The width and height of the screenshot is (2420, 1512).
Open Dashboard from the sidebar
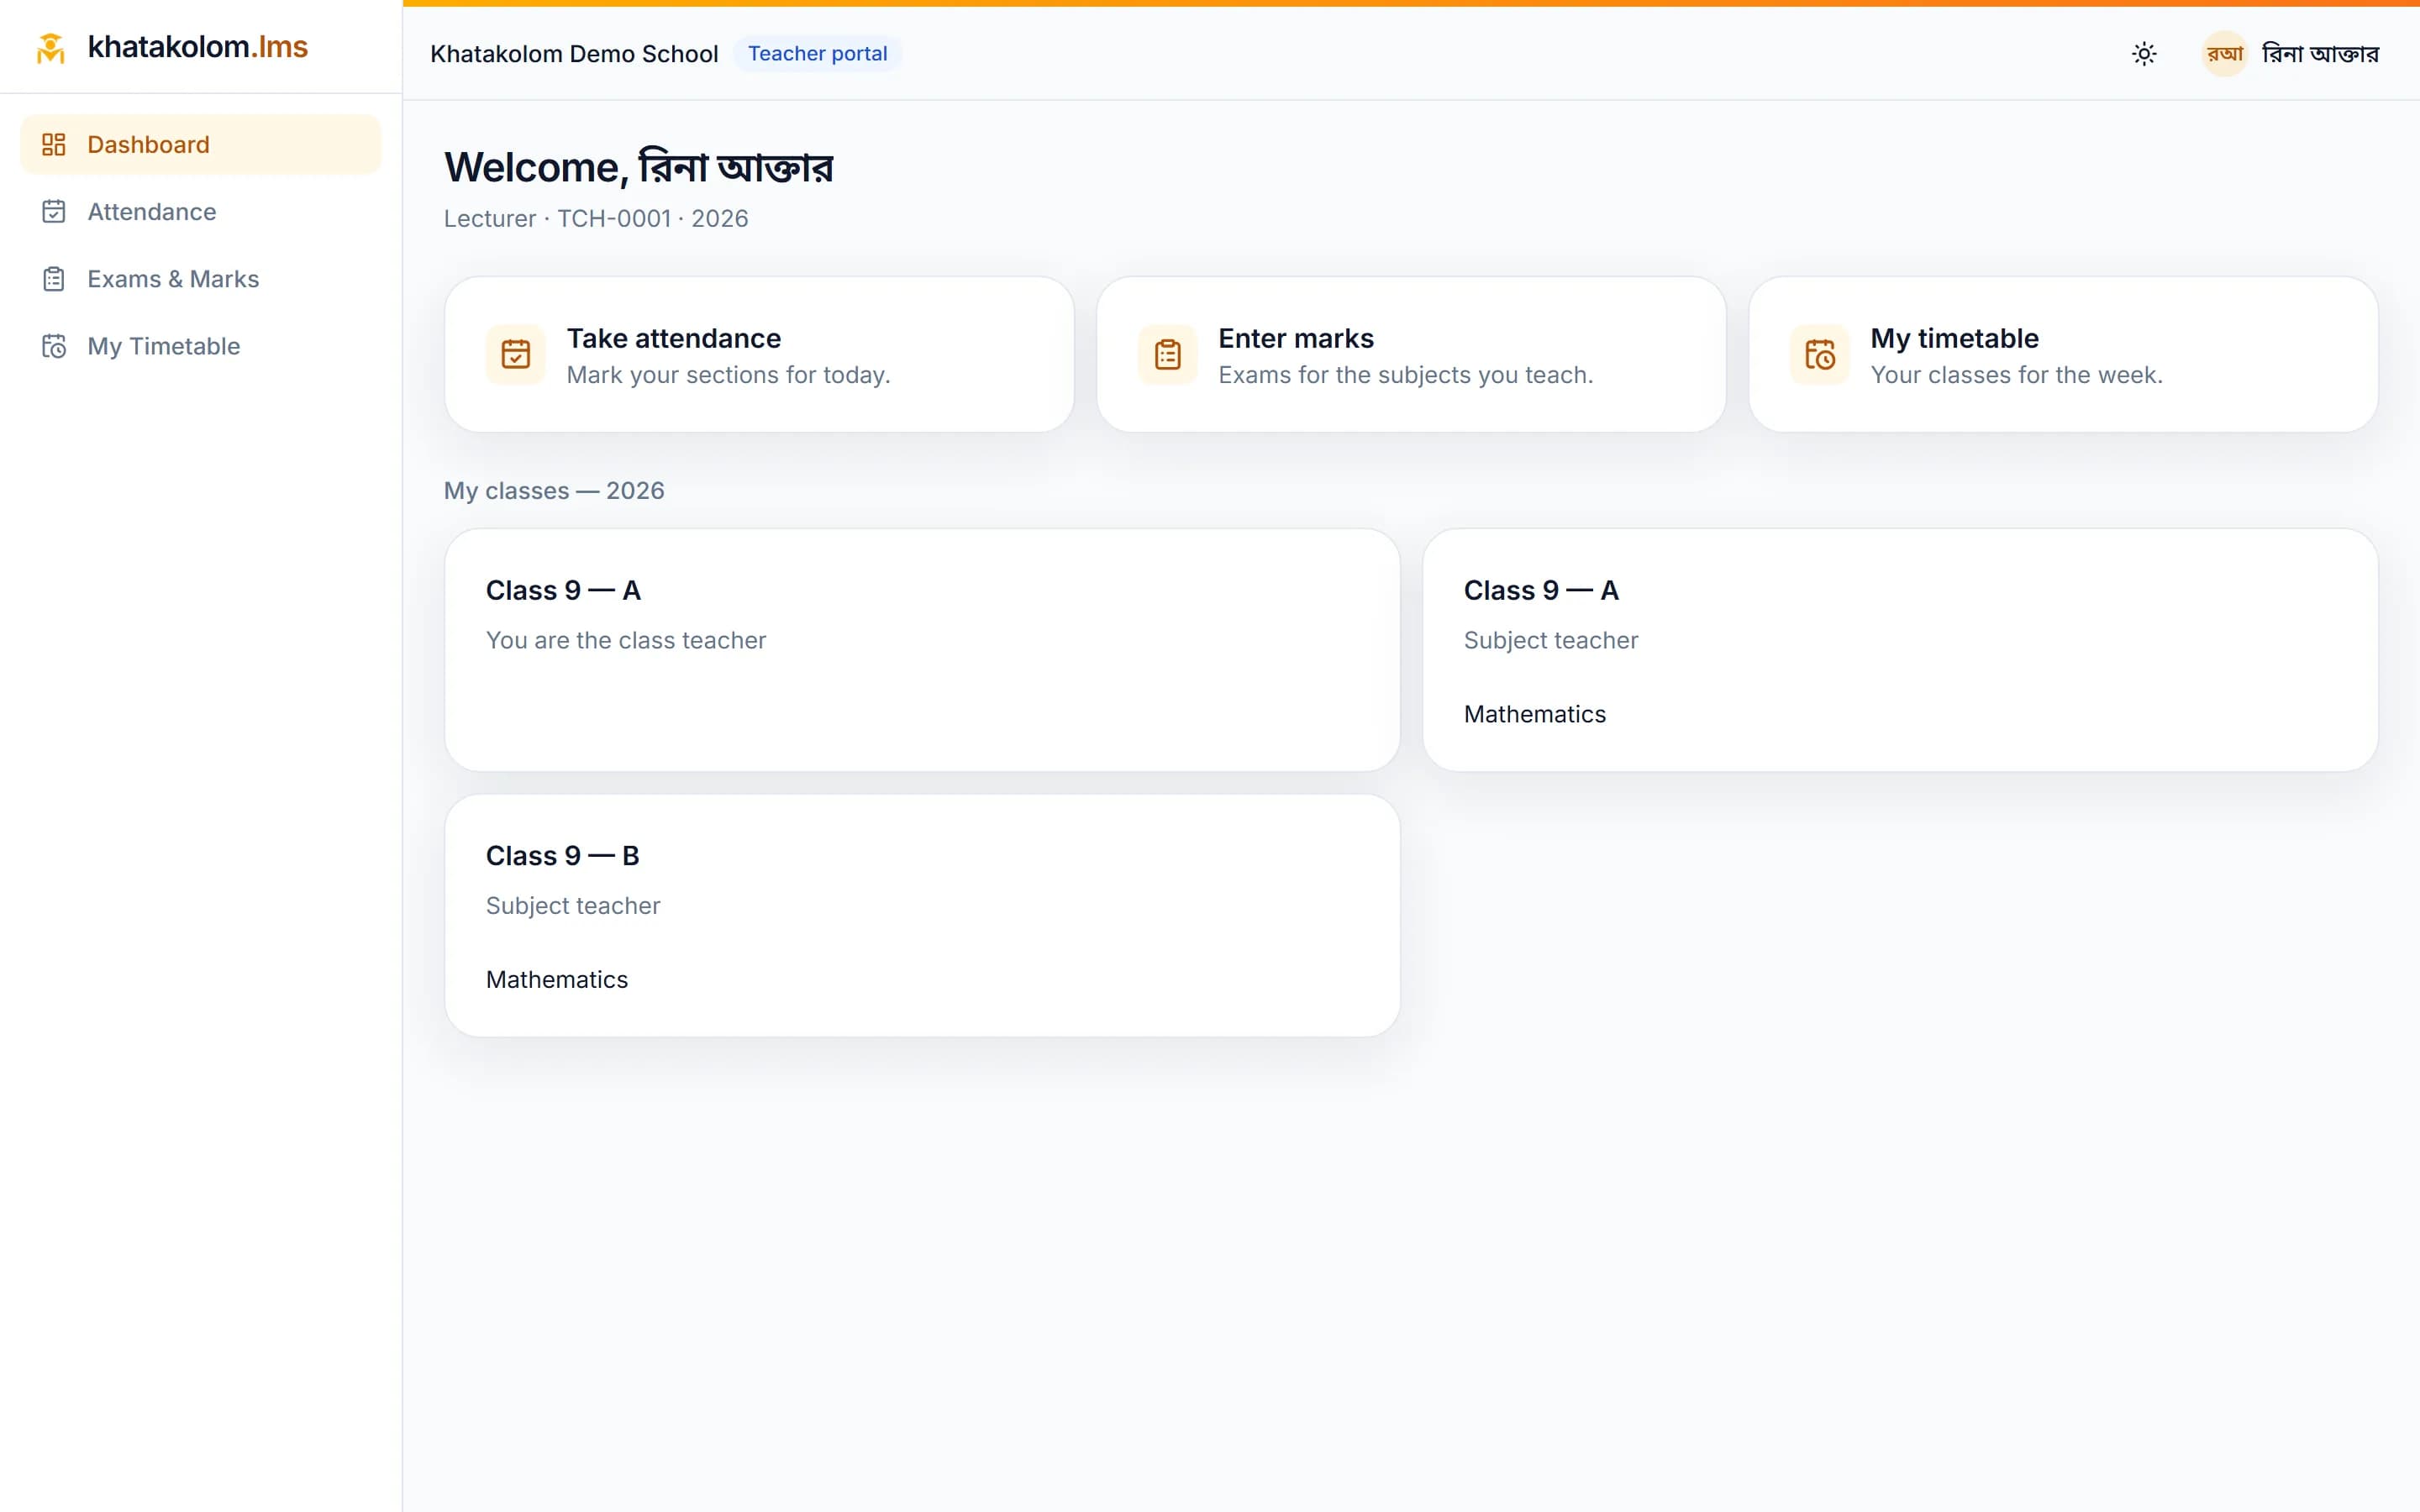(201, 145)
